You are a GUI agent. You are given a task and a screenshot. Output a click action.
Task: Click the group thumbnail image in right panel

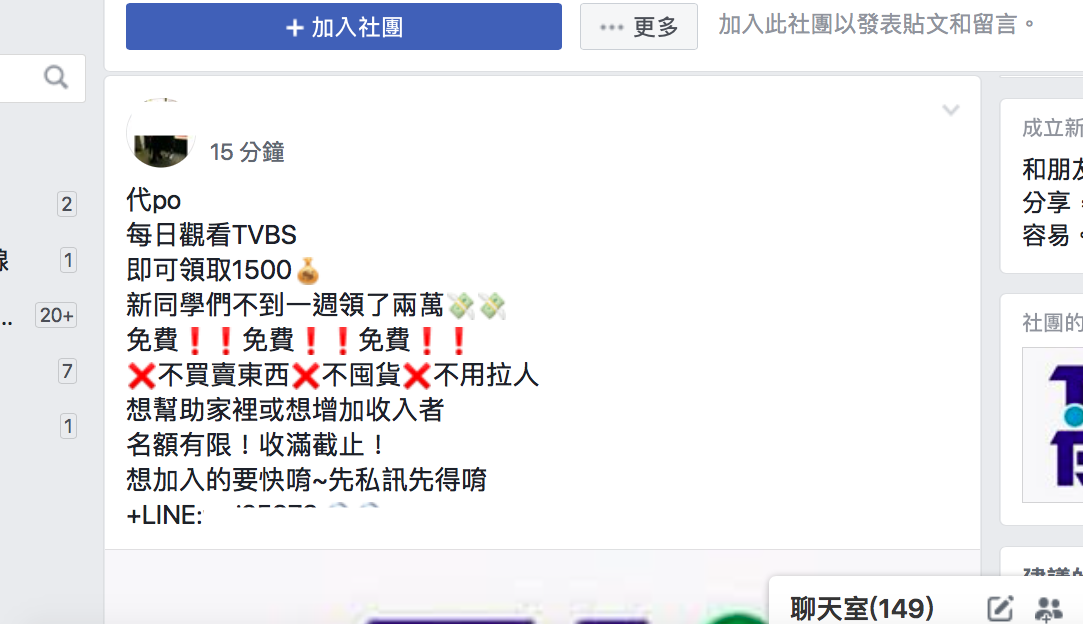point(1053,424)
